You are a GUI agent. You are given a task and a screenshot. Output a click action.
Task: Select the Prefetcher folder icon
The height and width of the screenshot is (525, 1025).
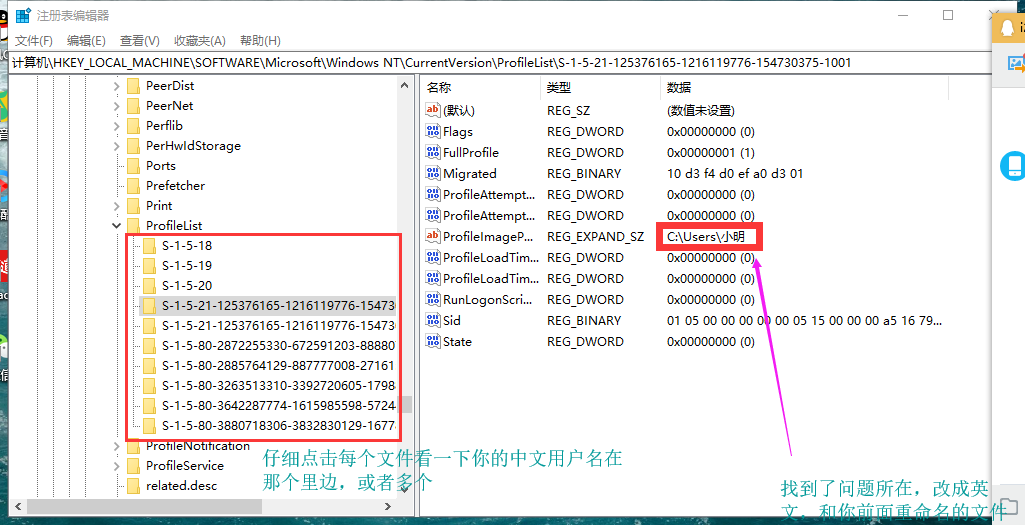[x=133, y=186]
